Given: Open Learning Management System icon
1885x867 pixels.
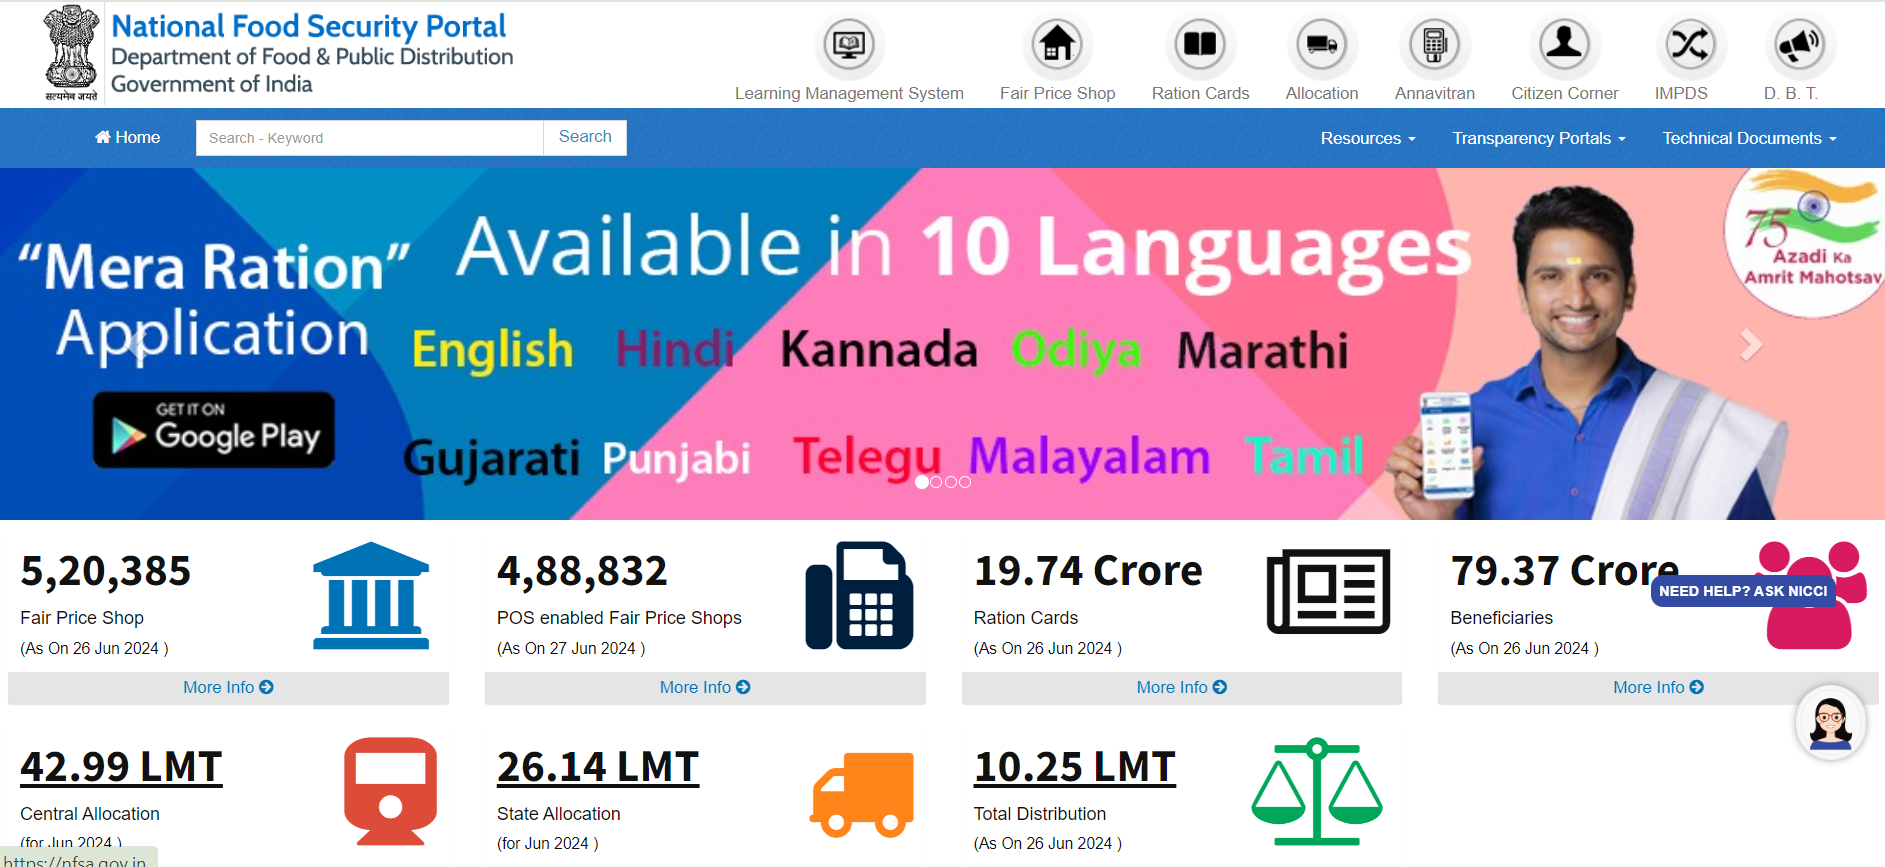Looking at the screenshot, I should point(849,44).
